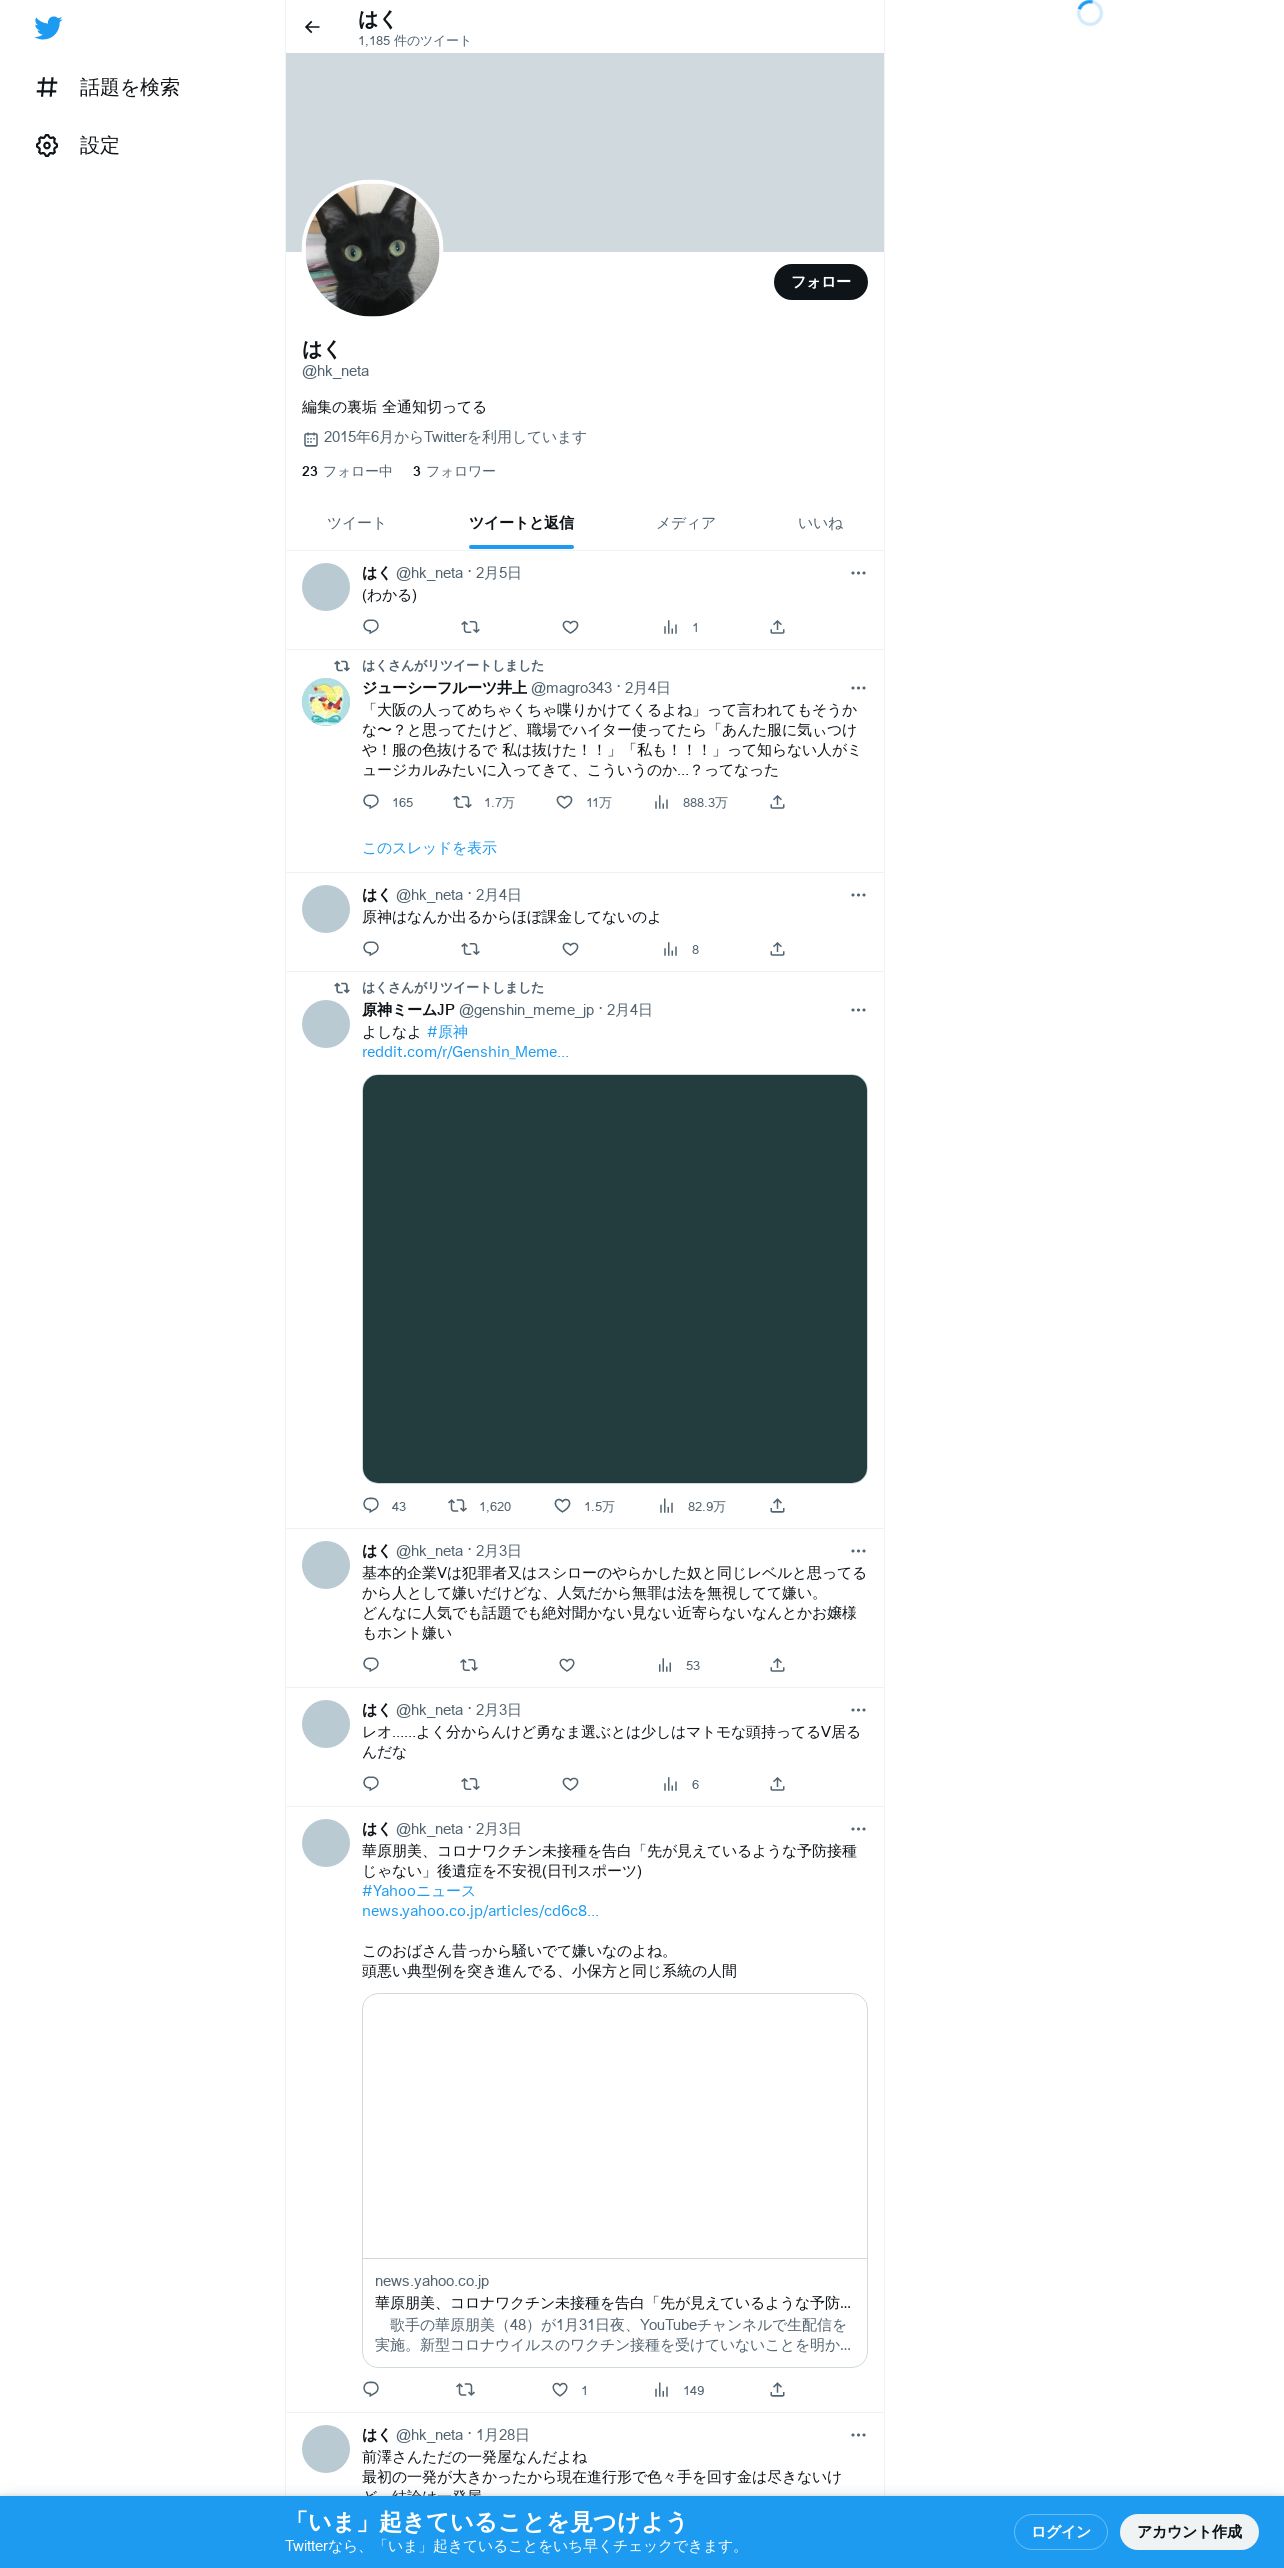Reply to the (わかる) tweet
The image size is (1284, 2568).
click(371, 627)
